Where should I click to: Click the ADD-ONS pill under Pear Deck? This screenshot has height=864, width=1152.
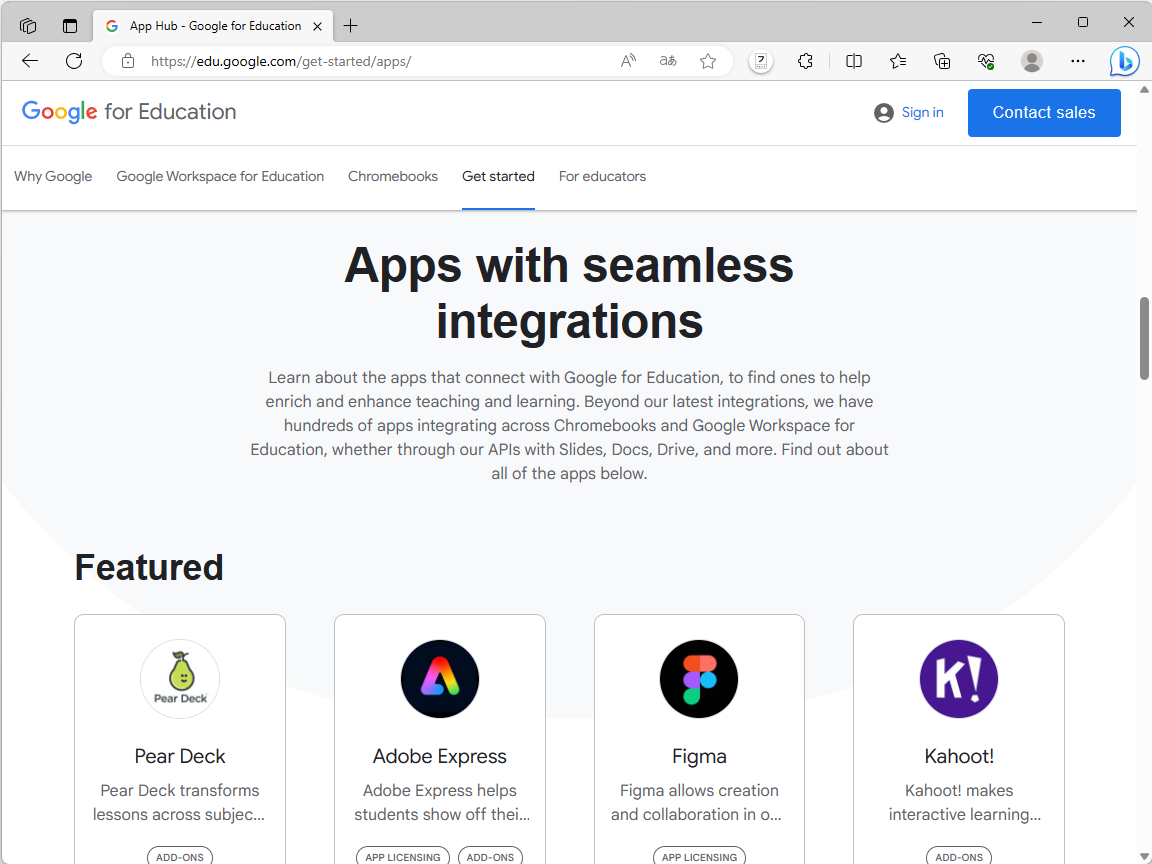179,856
